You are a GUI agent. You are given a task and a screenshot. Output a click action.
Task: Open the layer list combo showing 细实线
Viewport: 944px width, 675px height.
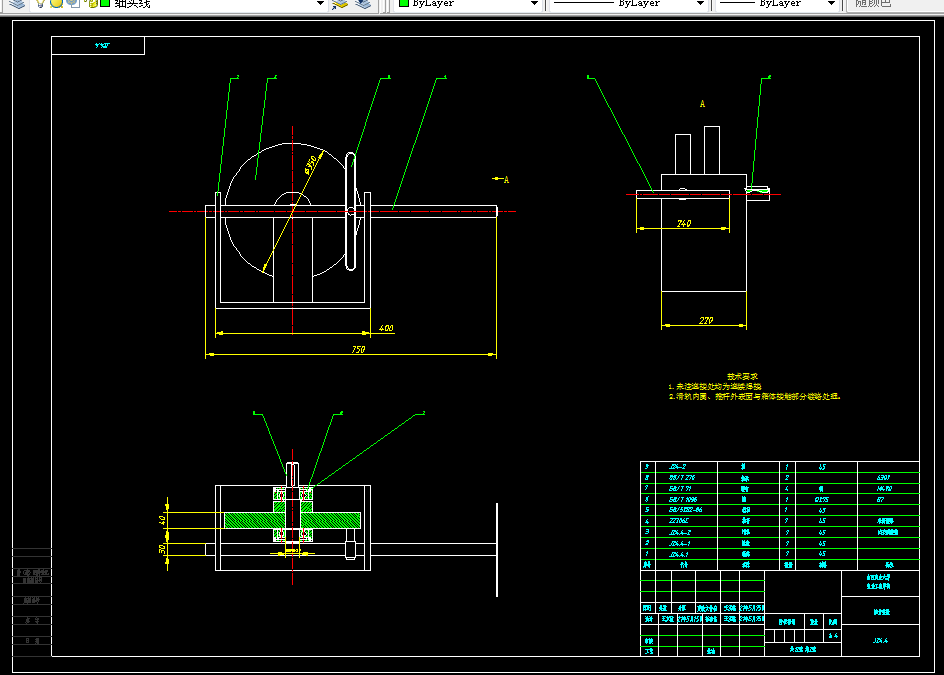pyautogui.click(x=178, y=4)
